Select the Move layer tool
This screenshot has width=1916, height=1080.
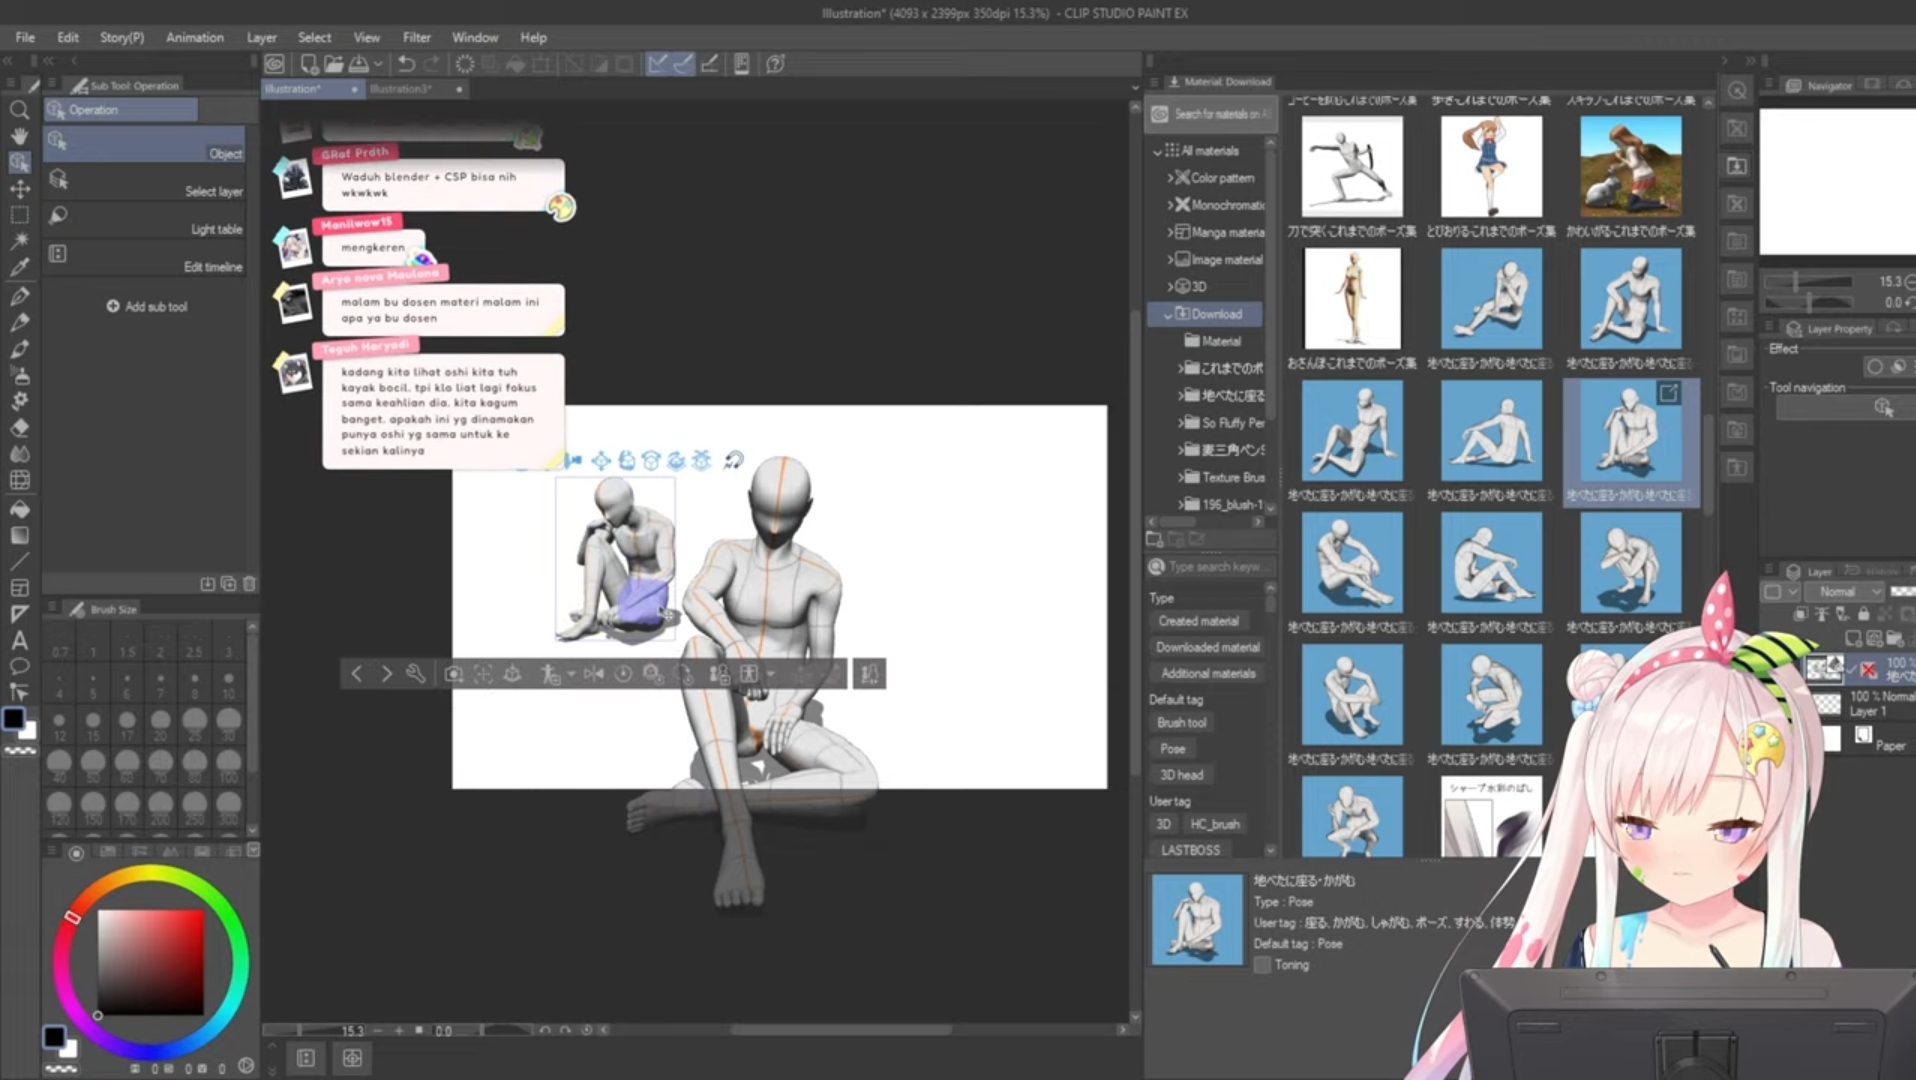coord(19,188)
